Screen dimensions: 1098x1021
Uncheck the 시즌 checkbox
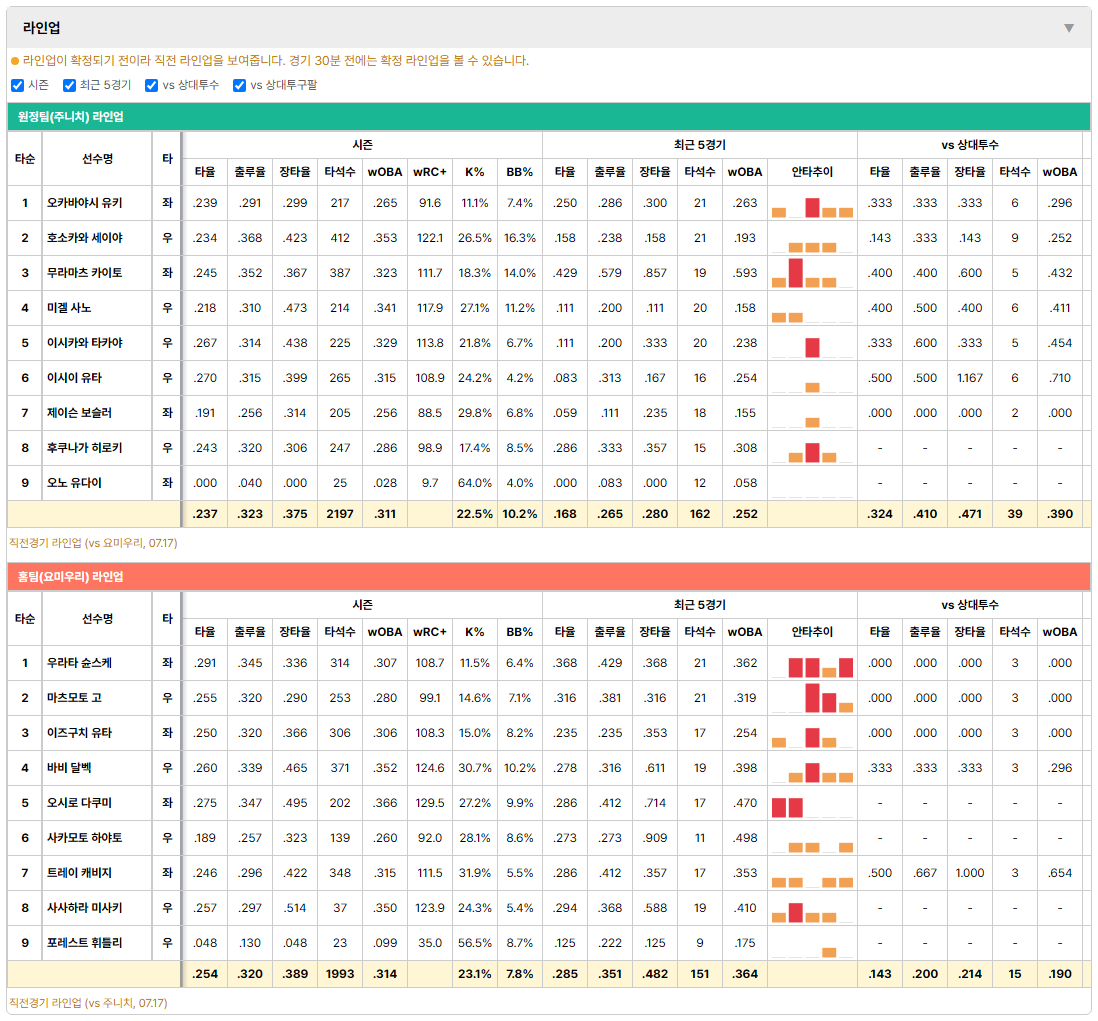(18, 85)
